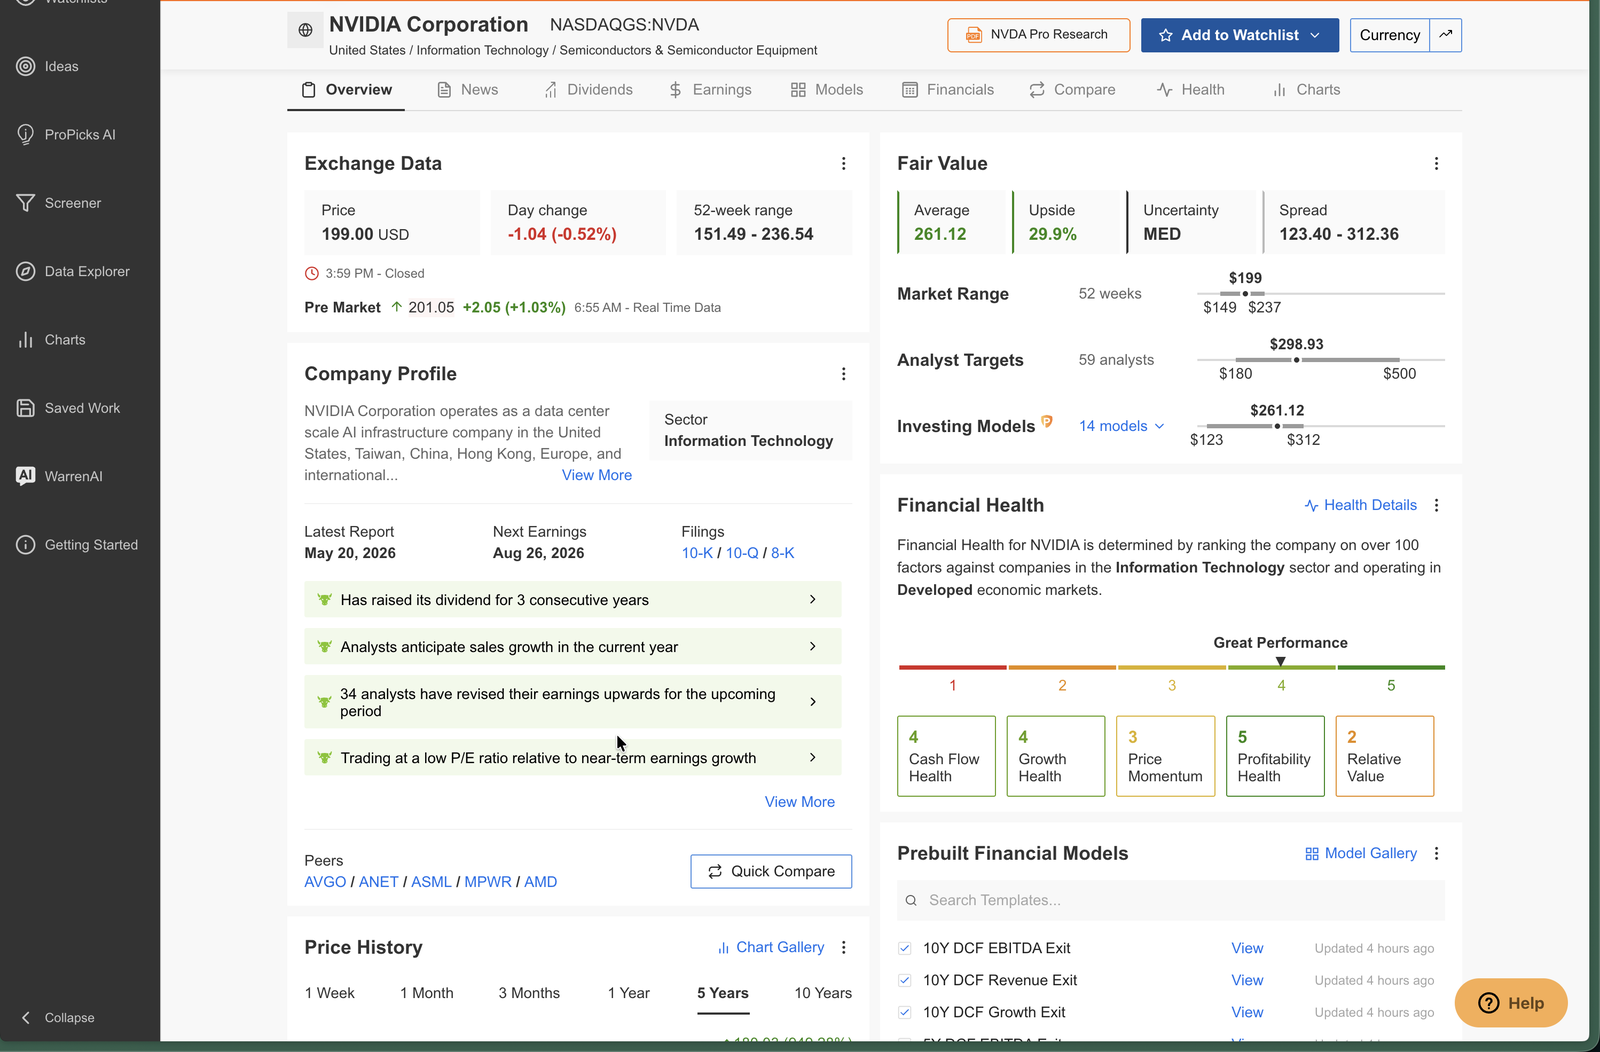Expand analysts anticipate sales growth tip
The image size is (1600, 1052).
572,647
